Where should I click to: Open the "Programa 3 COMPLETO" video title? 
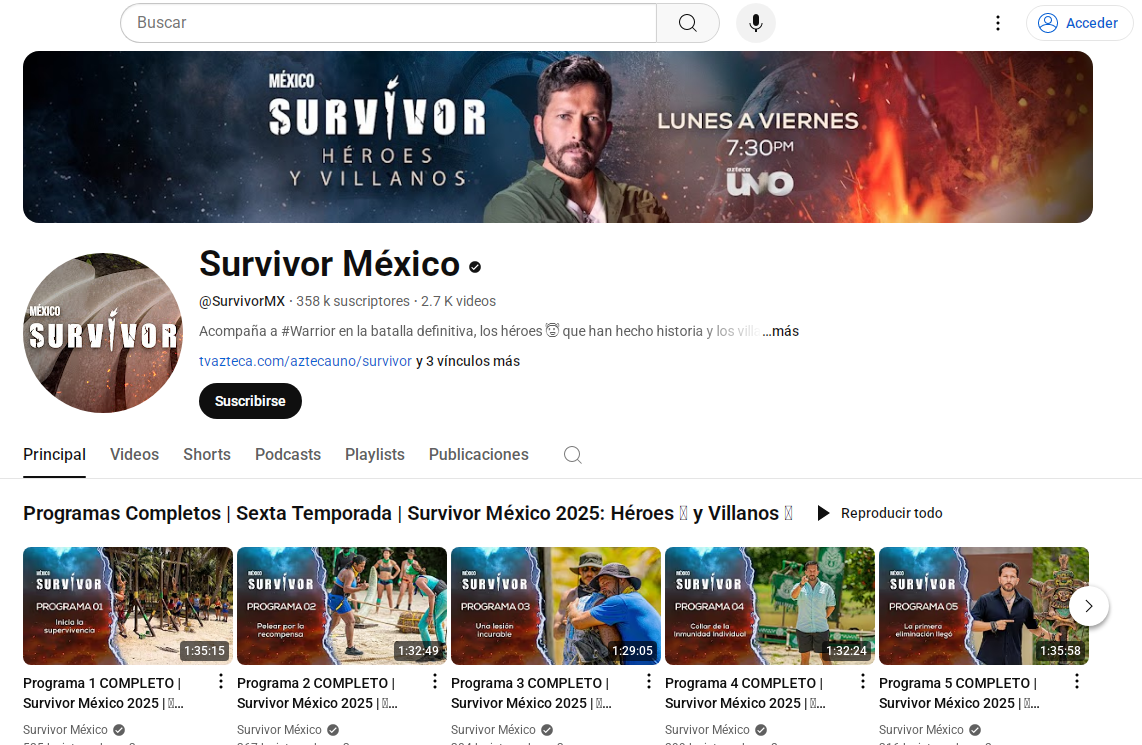tap(532, 693)
